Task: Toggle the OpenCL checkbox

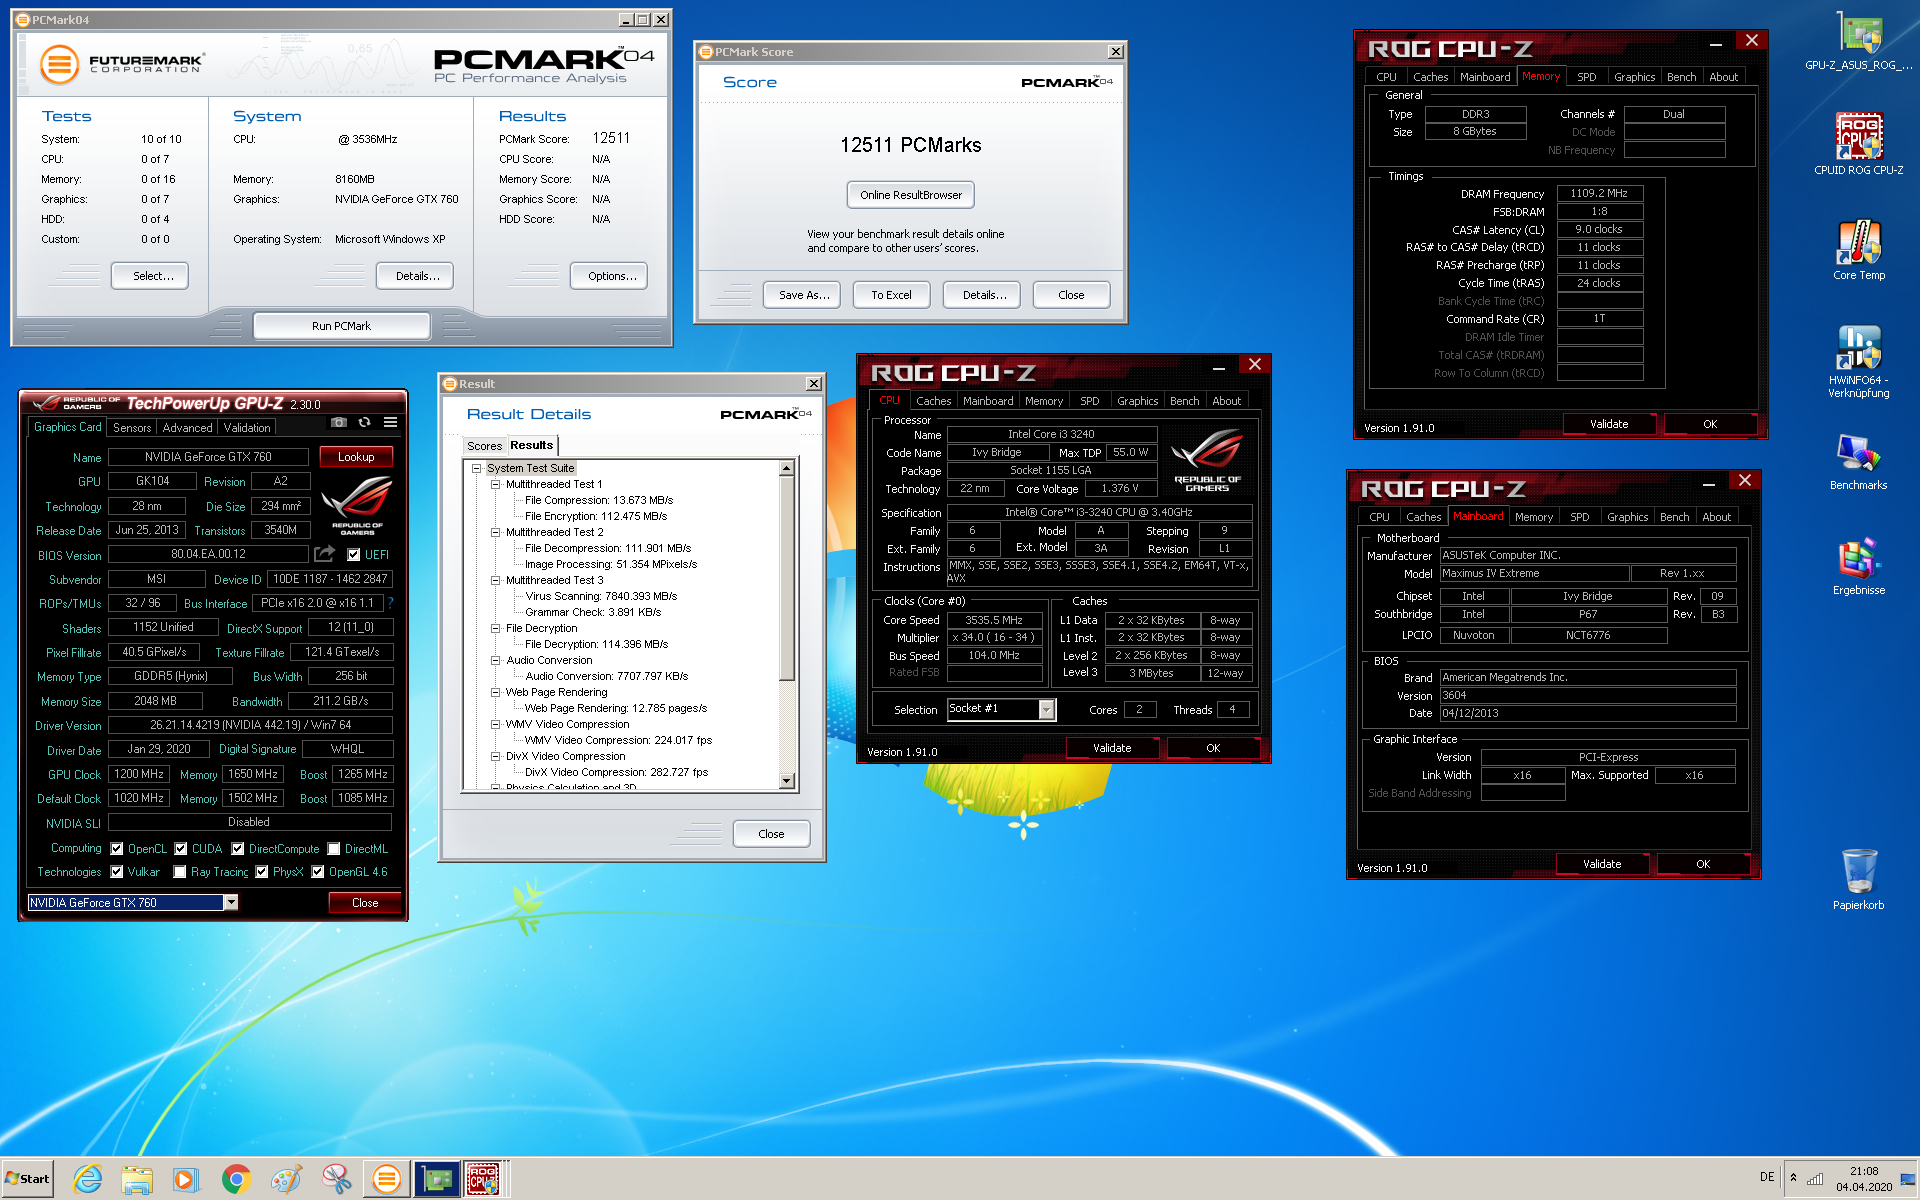Action: click(117, 849)
